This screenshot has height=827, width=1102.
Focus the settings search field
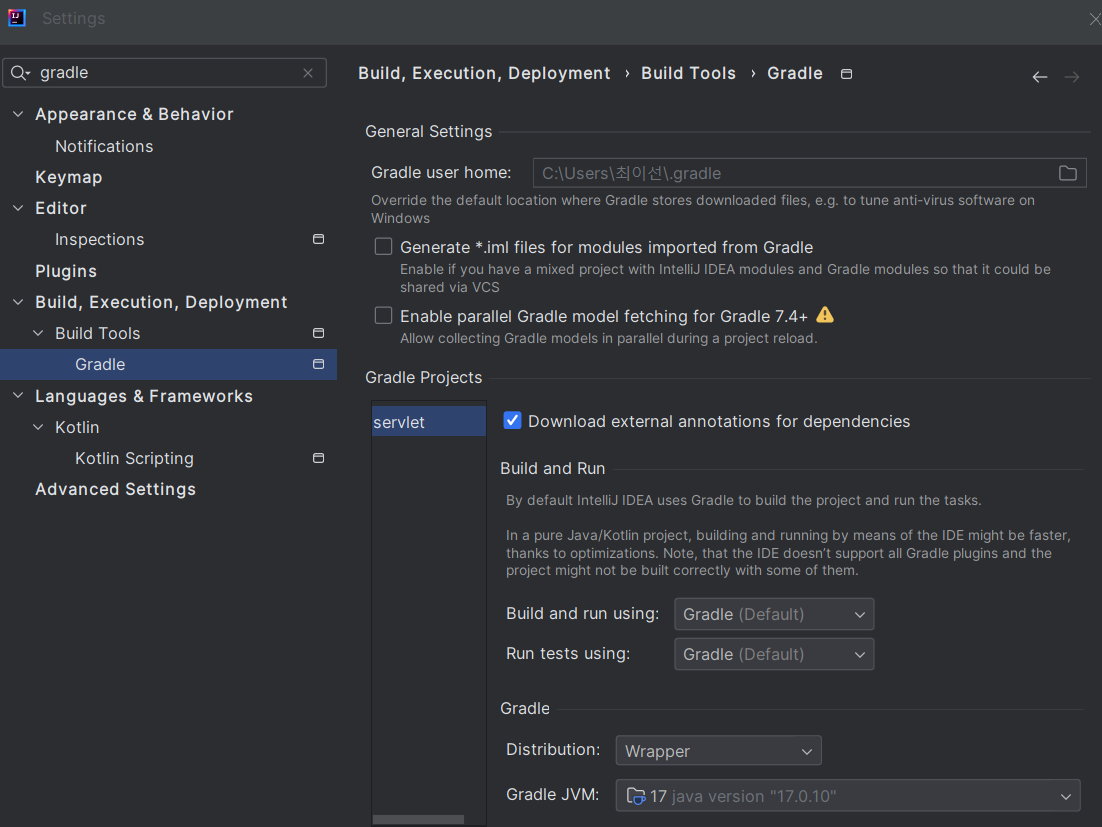pyautogui.click(x=164, y=73)
